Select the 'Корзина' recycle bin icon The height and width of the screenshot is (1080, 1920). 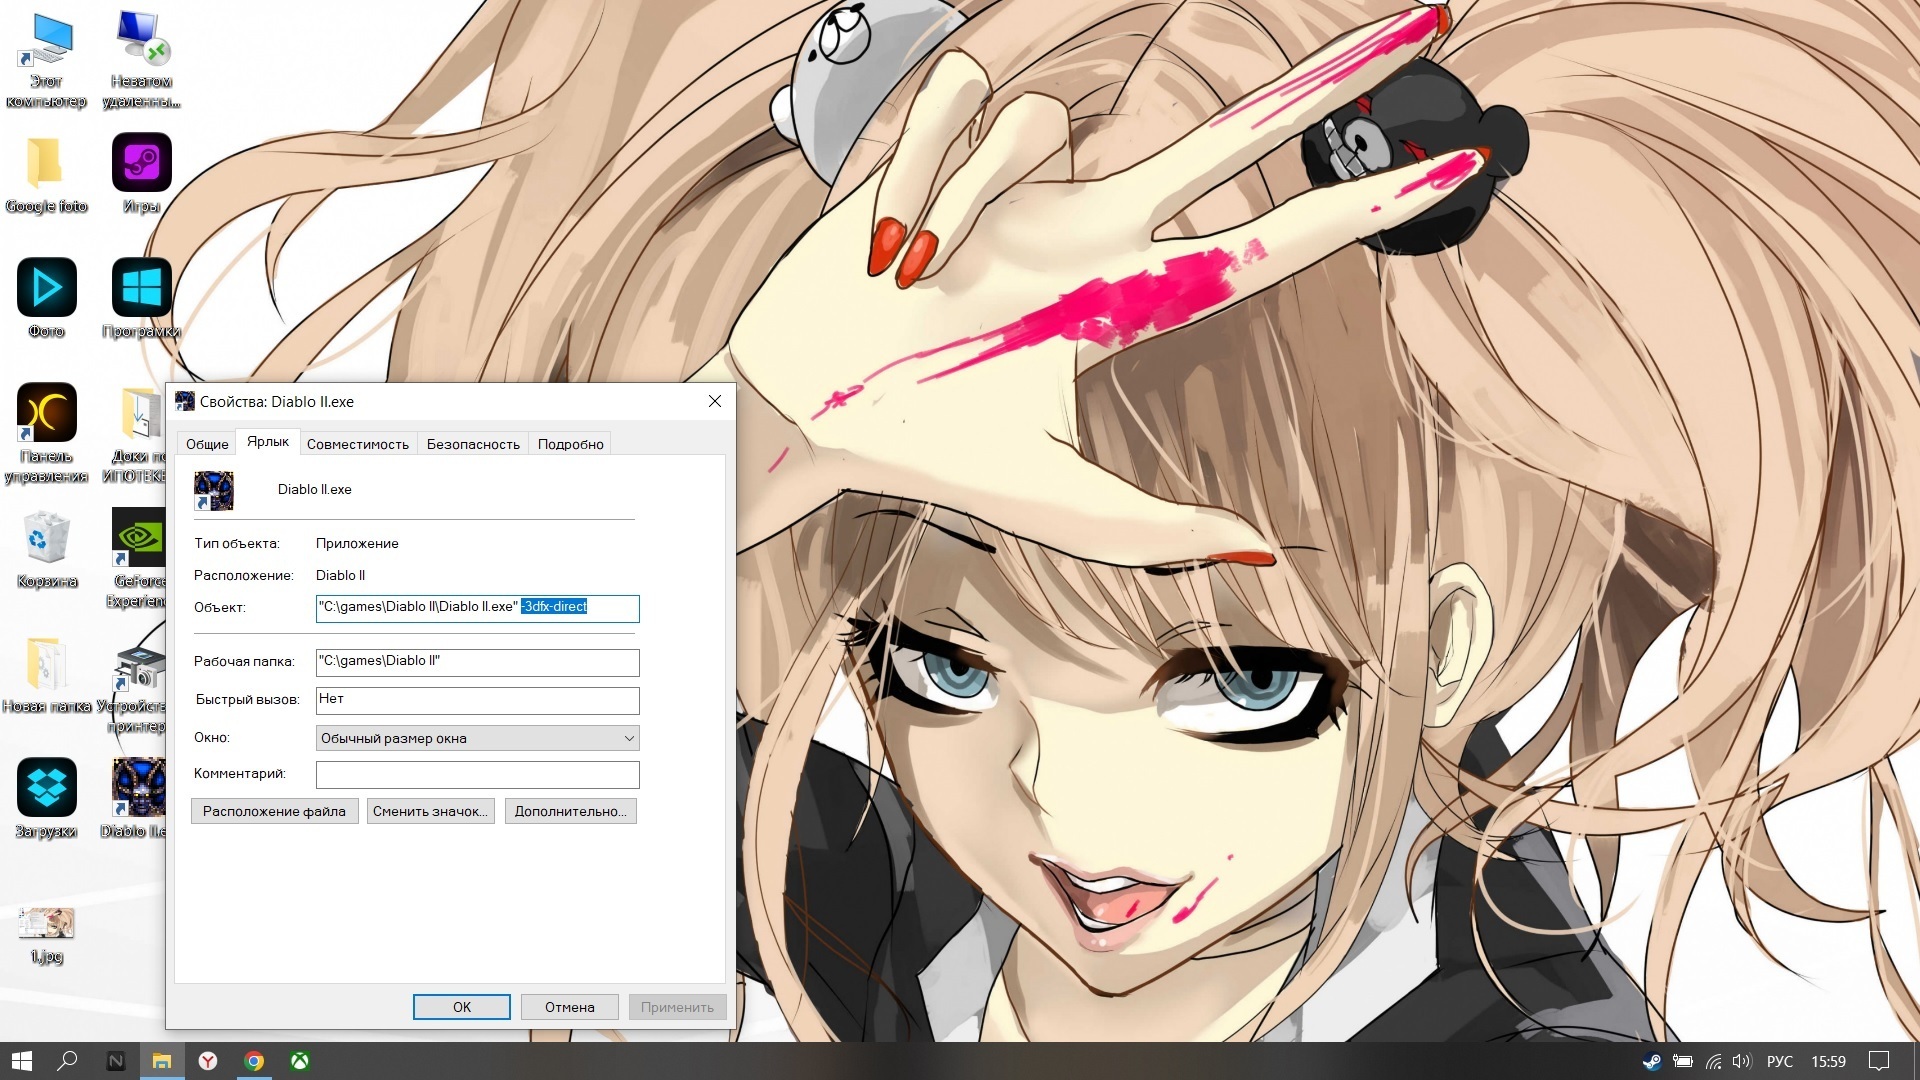46,550
